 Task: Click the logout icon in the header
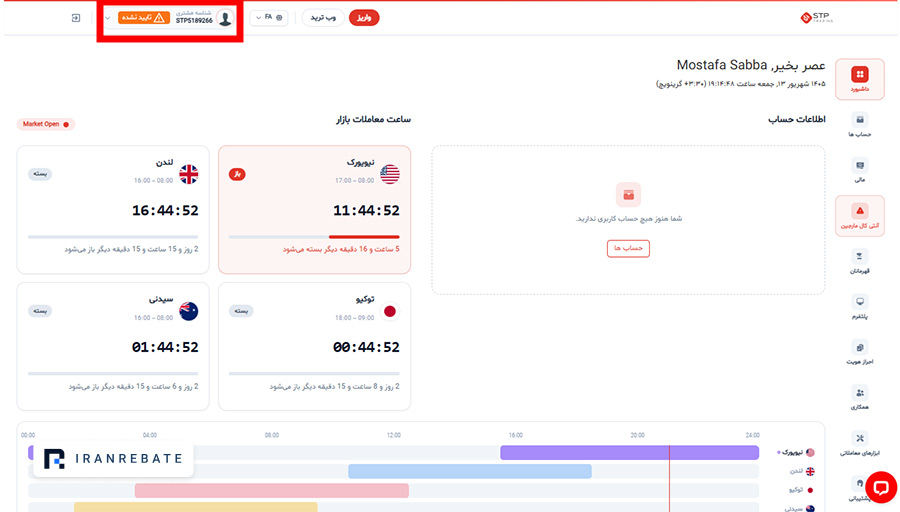76,18
